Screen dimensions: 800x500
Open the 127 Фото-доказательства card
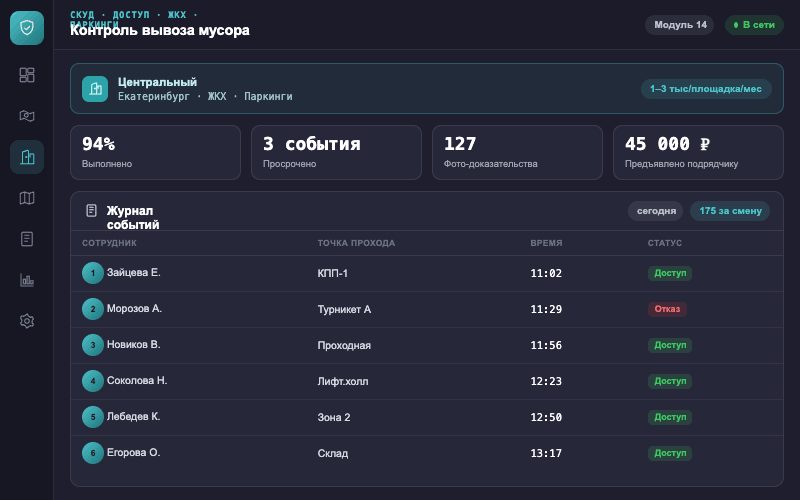[x=517, y=153]
